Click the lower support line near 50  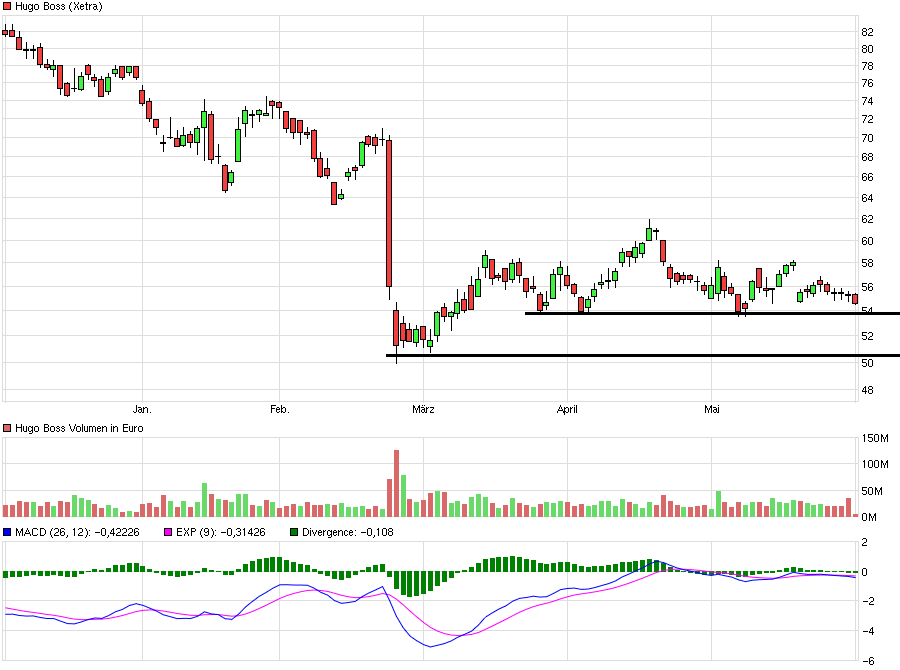coord(600,357)
